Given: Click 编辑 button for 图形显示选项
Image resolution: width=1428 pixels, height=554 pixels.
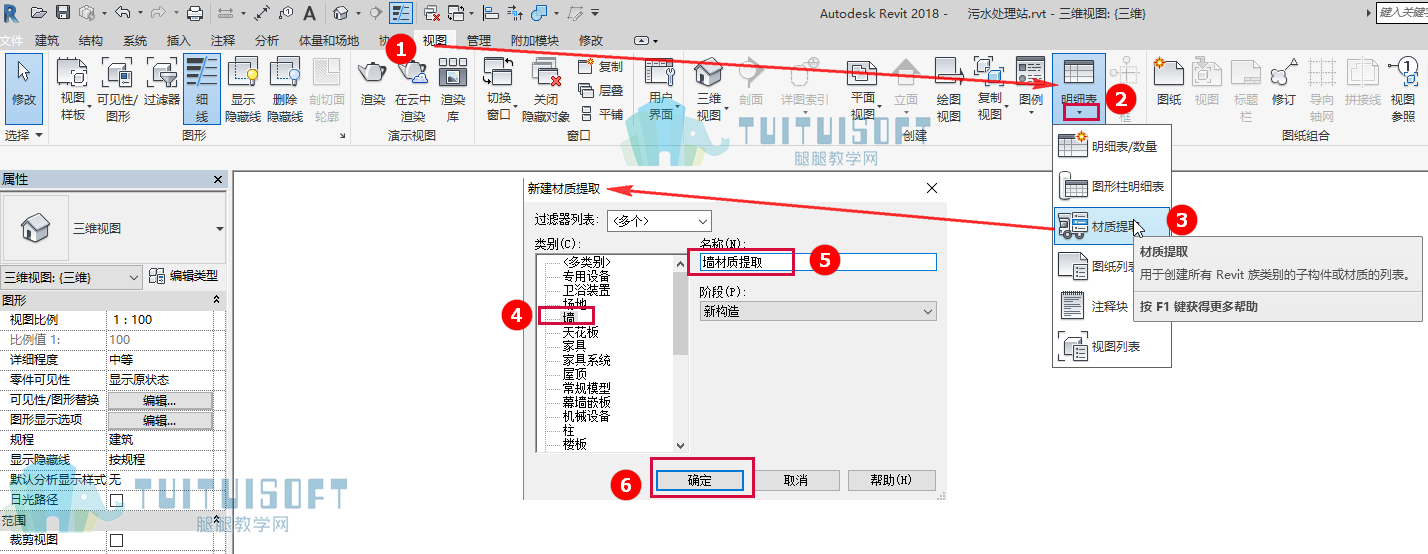Looking at the screenshot, I should pyautogui.click(x=160, y=420).
